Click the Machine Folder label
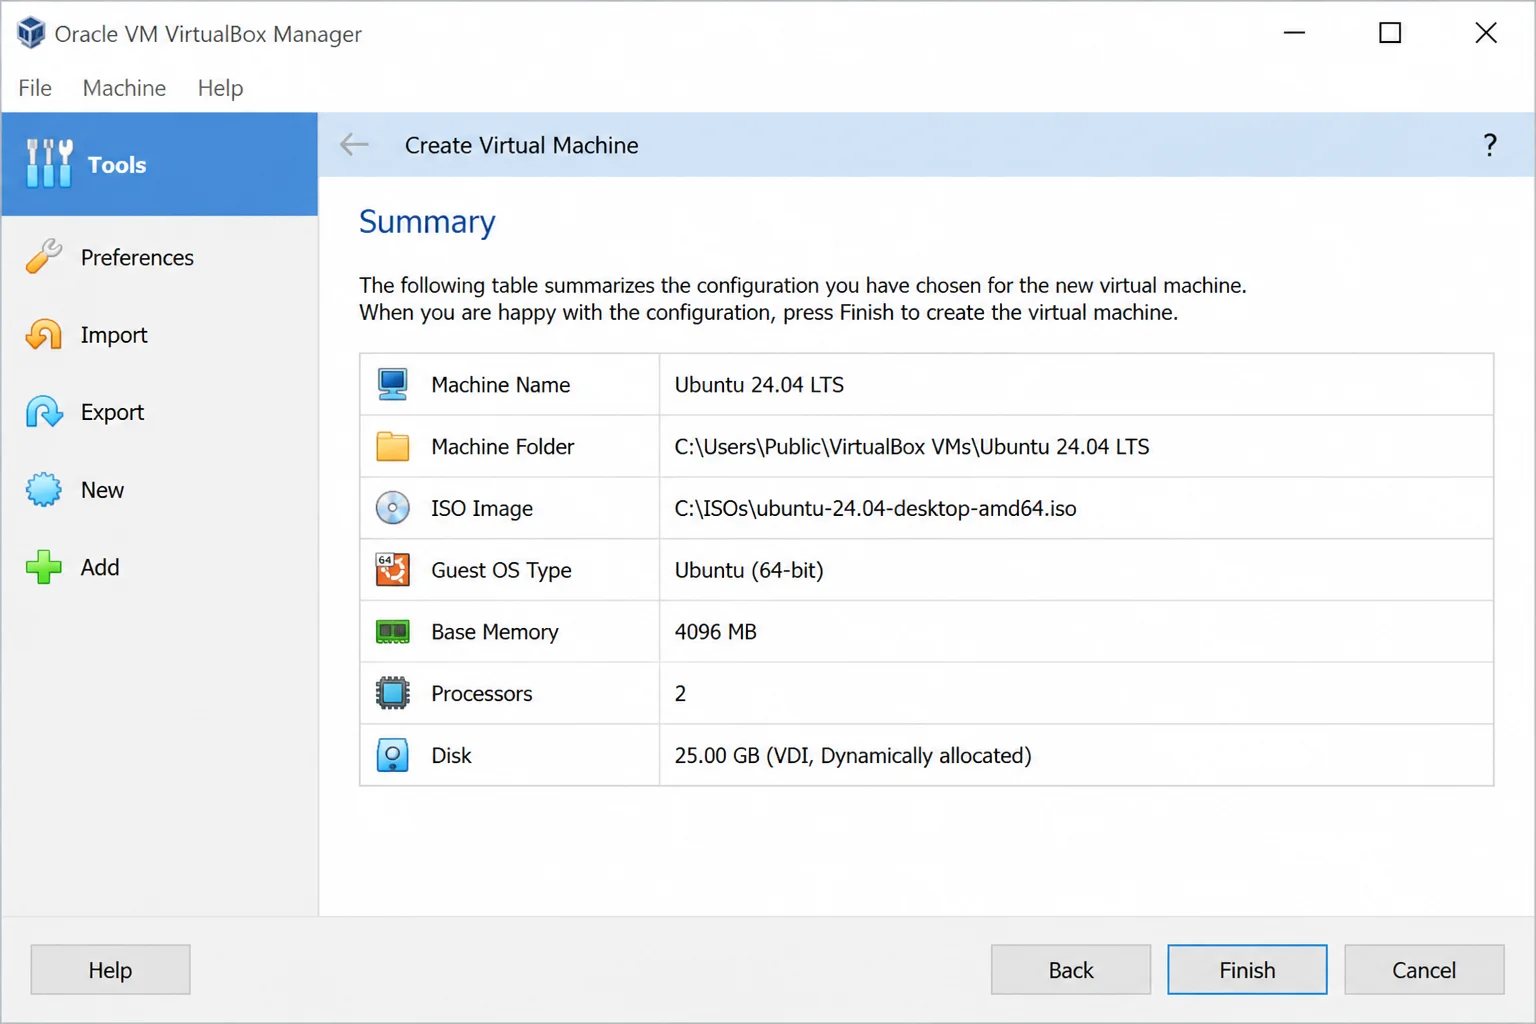This screenshot has height=1024, width=1536. click(503, 447)
